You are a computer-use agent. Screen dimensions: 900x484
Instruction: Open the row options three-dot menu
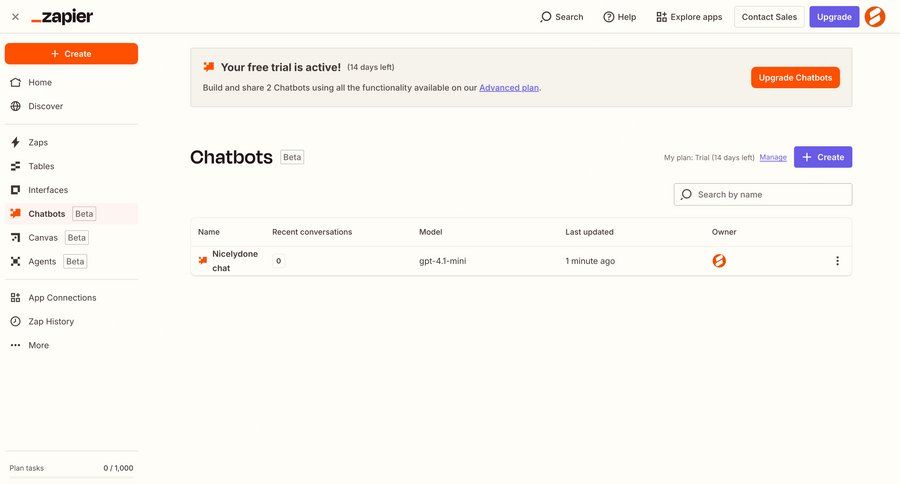(x=837, y=261)
